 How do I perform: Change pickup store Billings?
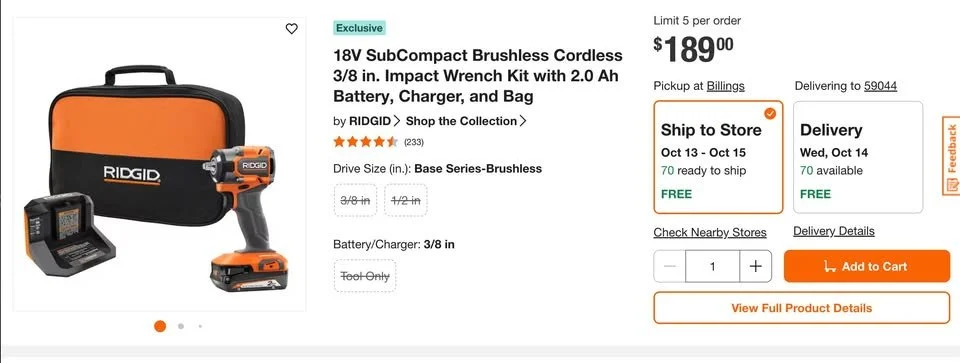[726, 86]
